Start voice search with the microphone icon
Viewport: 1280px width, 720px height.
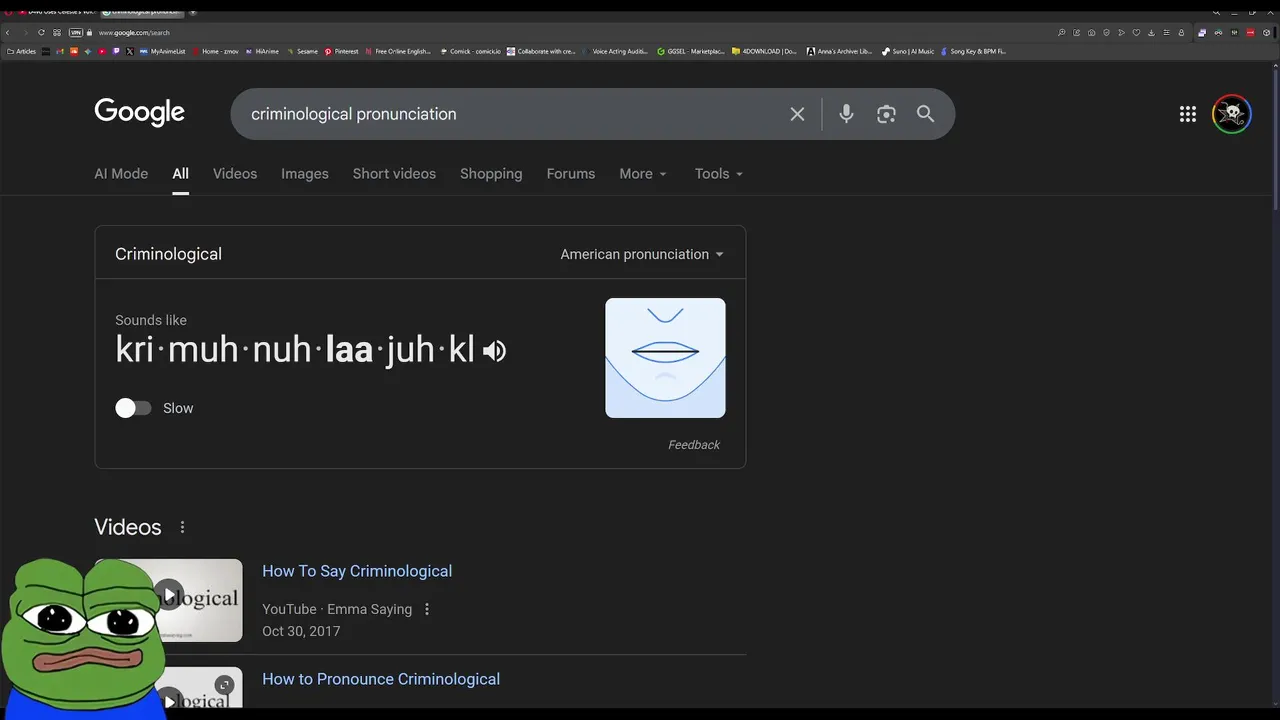click(846, 114)
